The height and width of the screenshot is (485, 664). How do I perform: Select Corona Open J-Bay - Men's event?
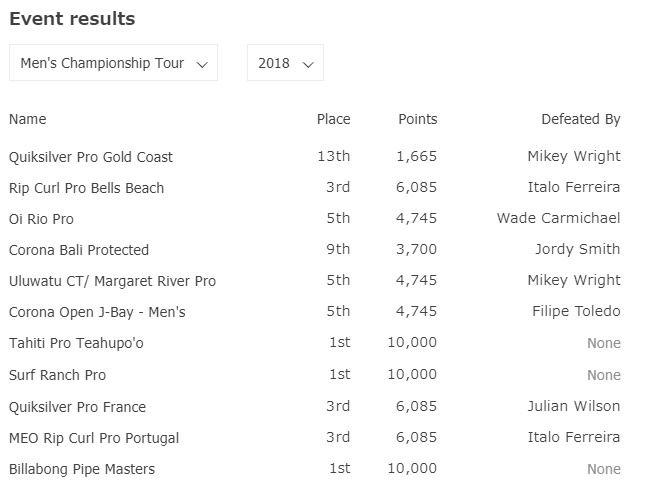click(x=97, y=312)
